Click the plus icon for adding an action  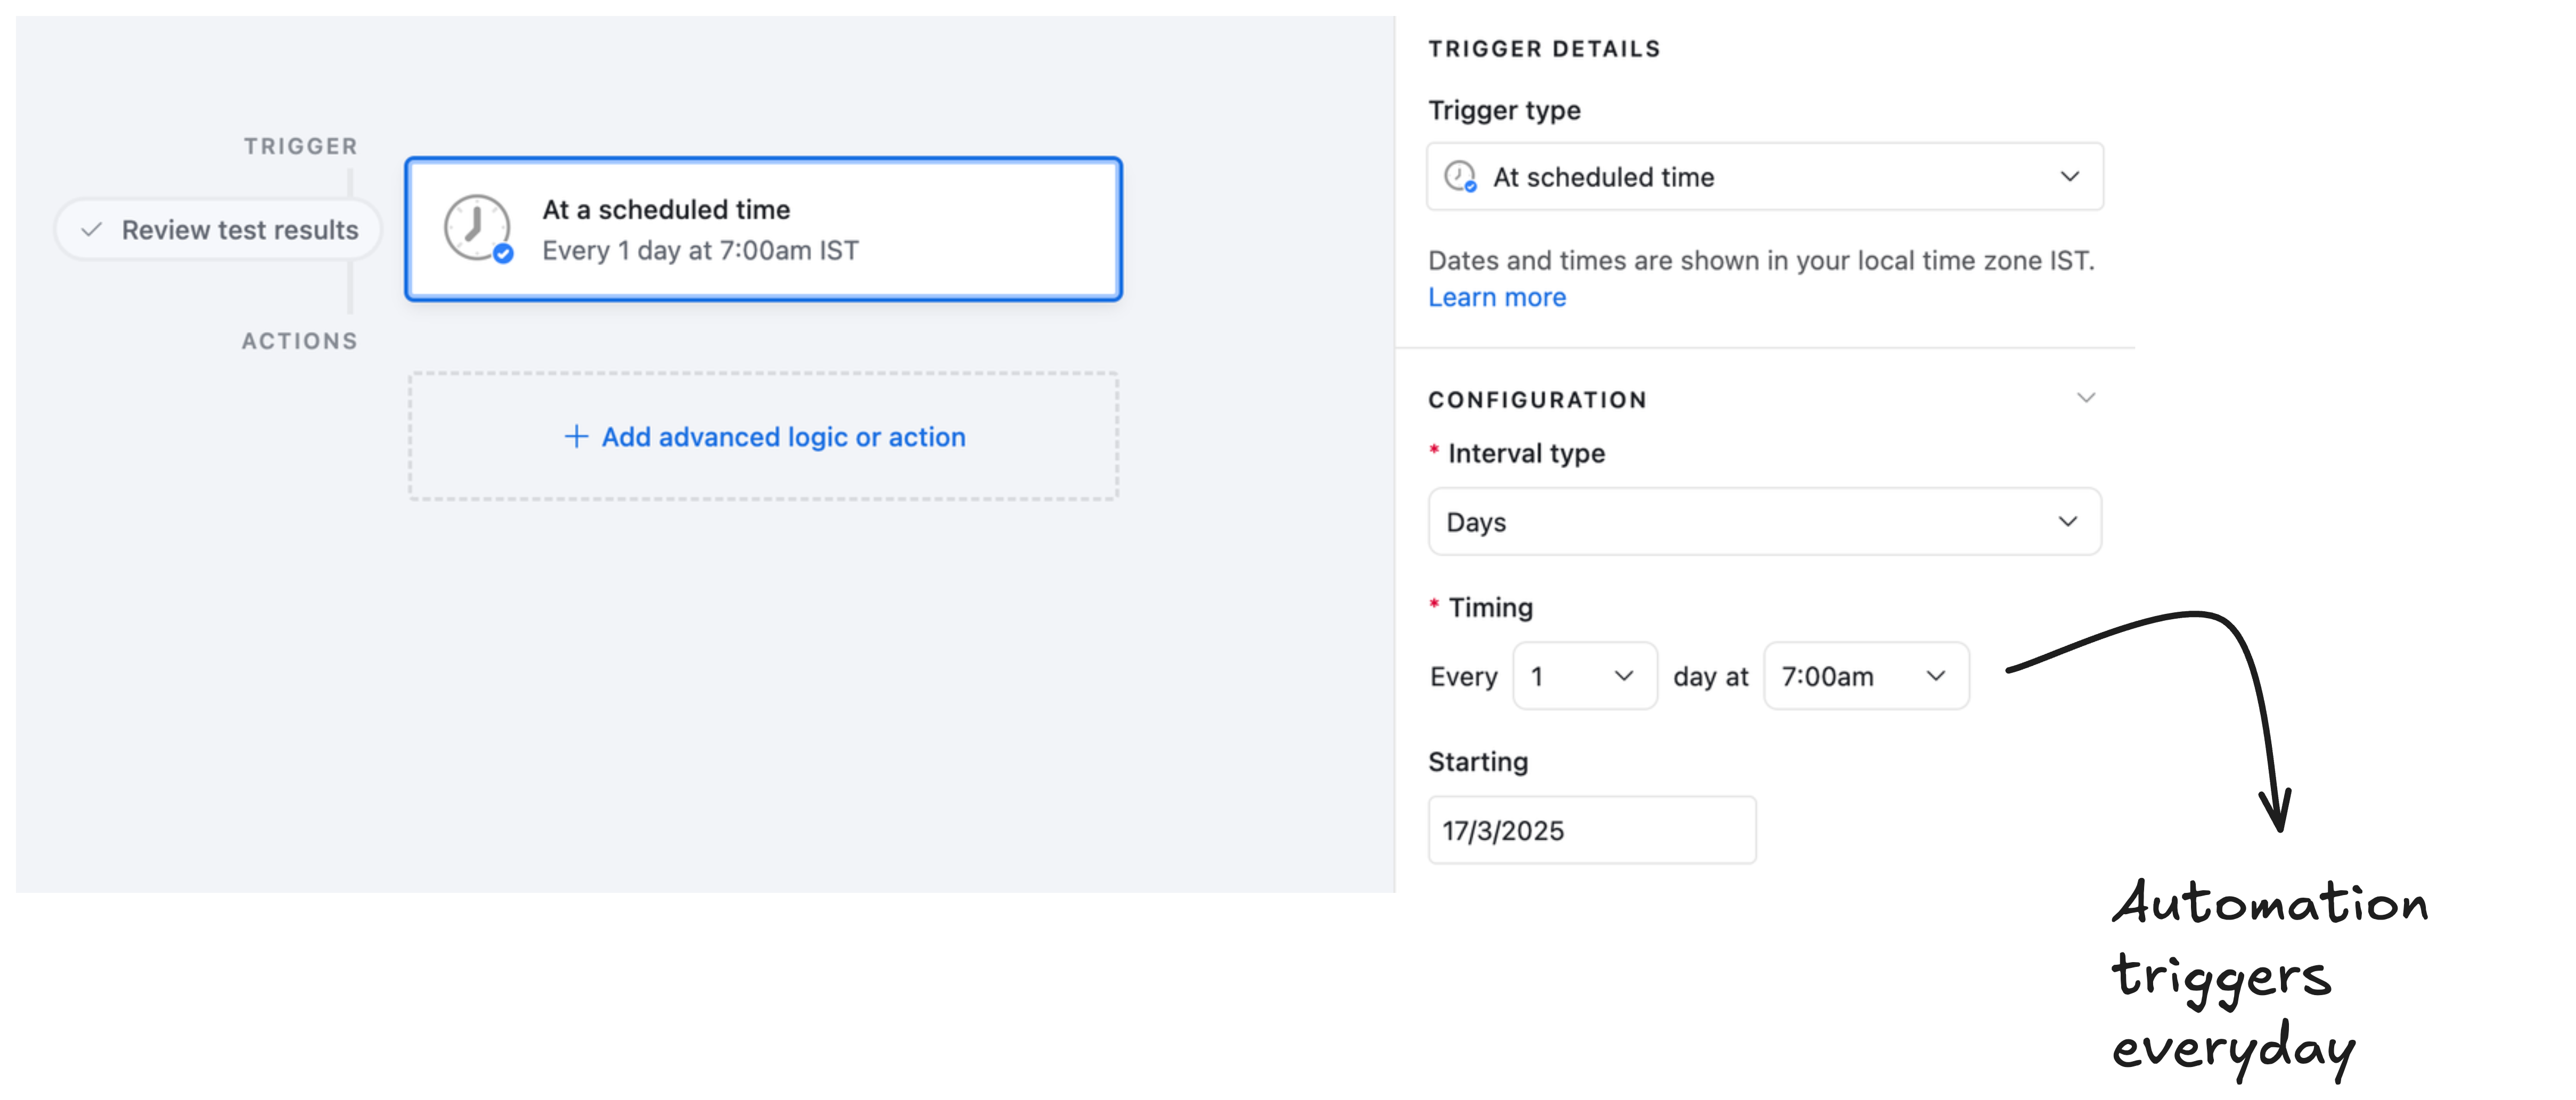coord(576,437)
